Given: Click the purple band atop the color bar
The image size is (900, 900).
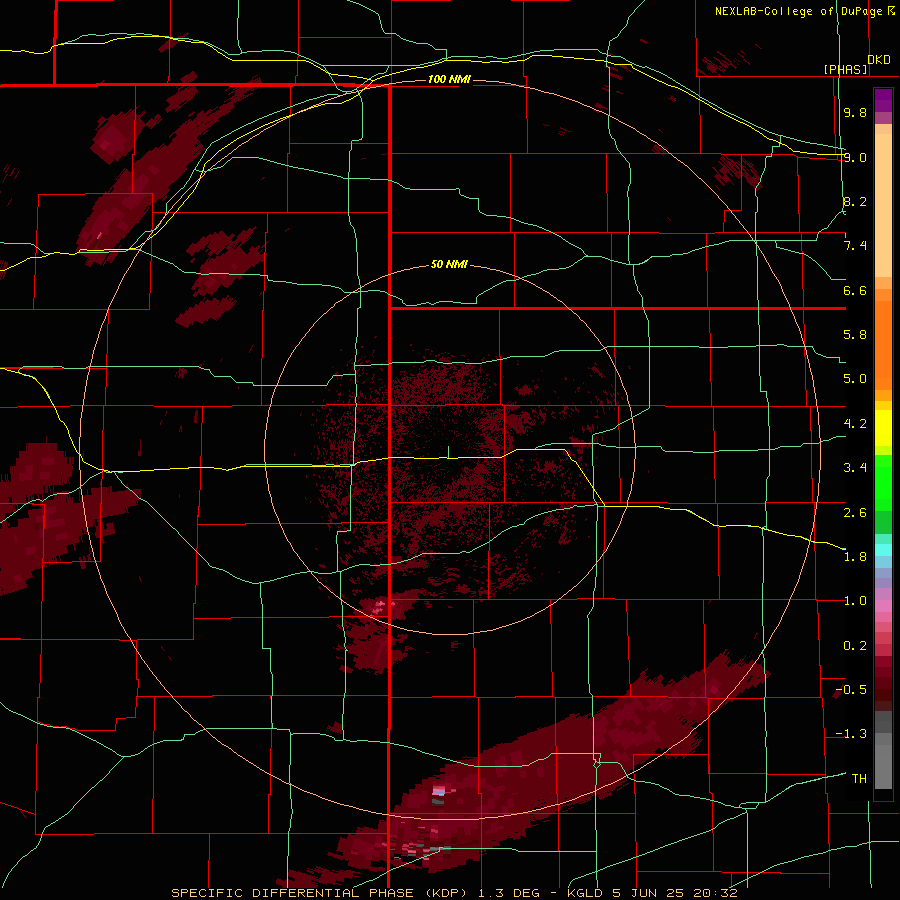Looking at the screenshot, I should pyautogui.click(x=883, y=100).
